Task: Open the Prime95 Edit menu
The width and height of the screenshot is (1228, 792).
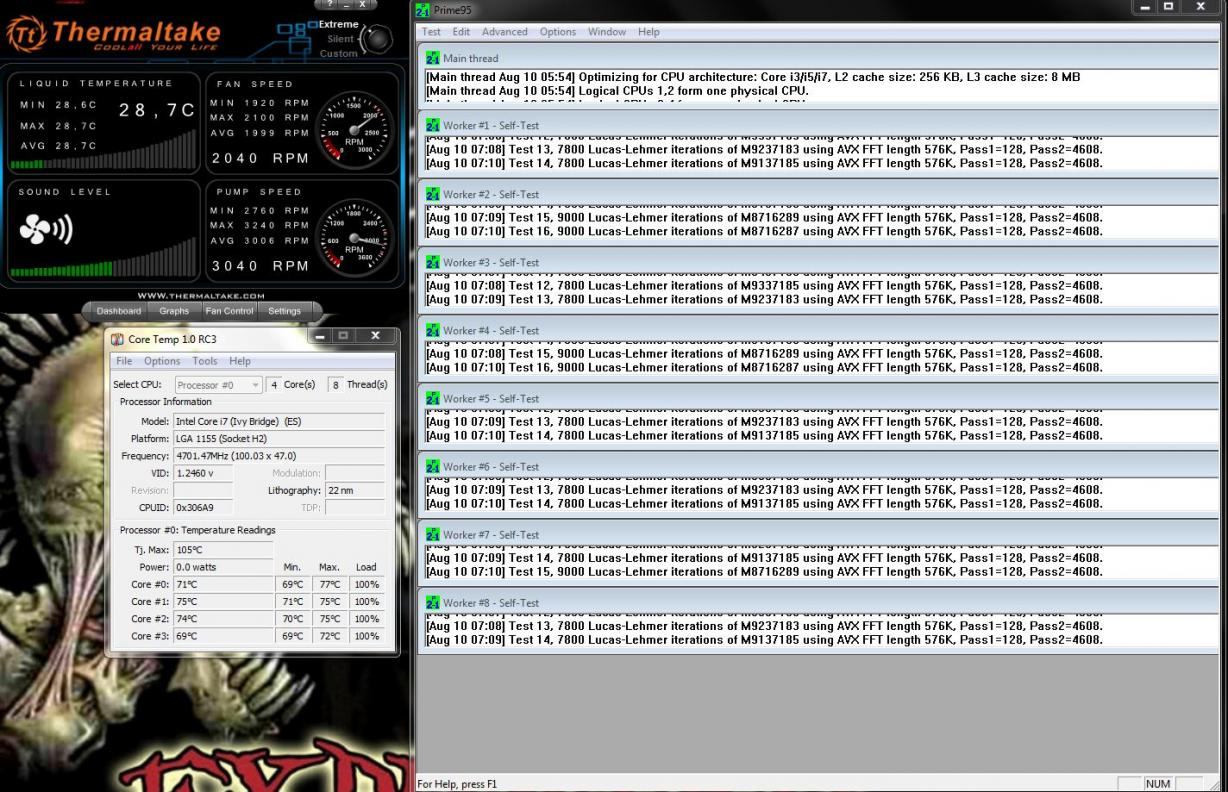Action: click(x=461, y=32)
